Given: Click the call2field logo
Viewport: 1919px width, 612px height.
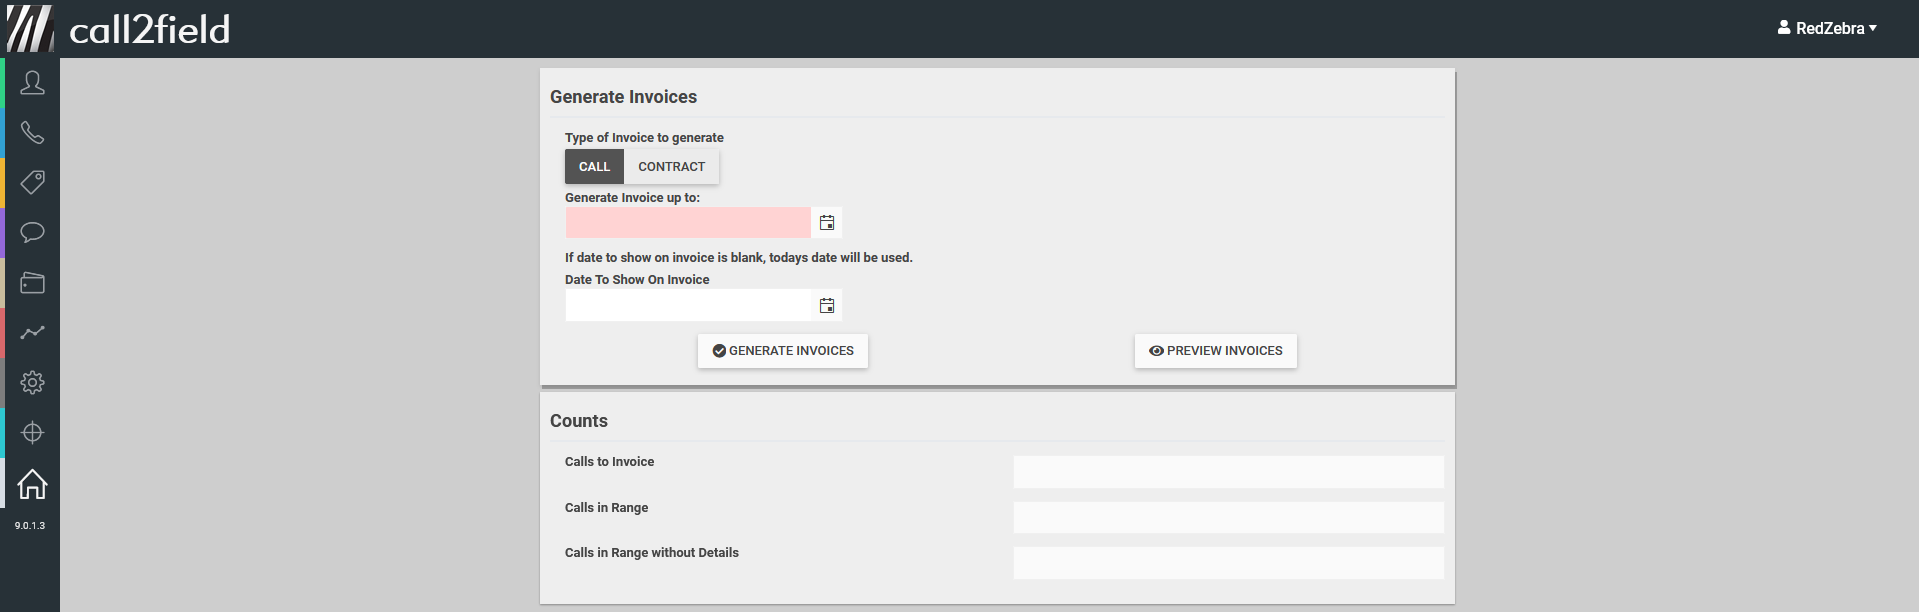Looking at the screenshot, I should pyautogui.click(x=120, y=28).
